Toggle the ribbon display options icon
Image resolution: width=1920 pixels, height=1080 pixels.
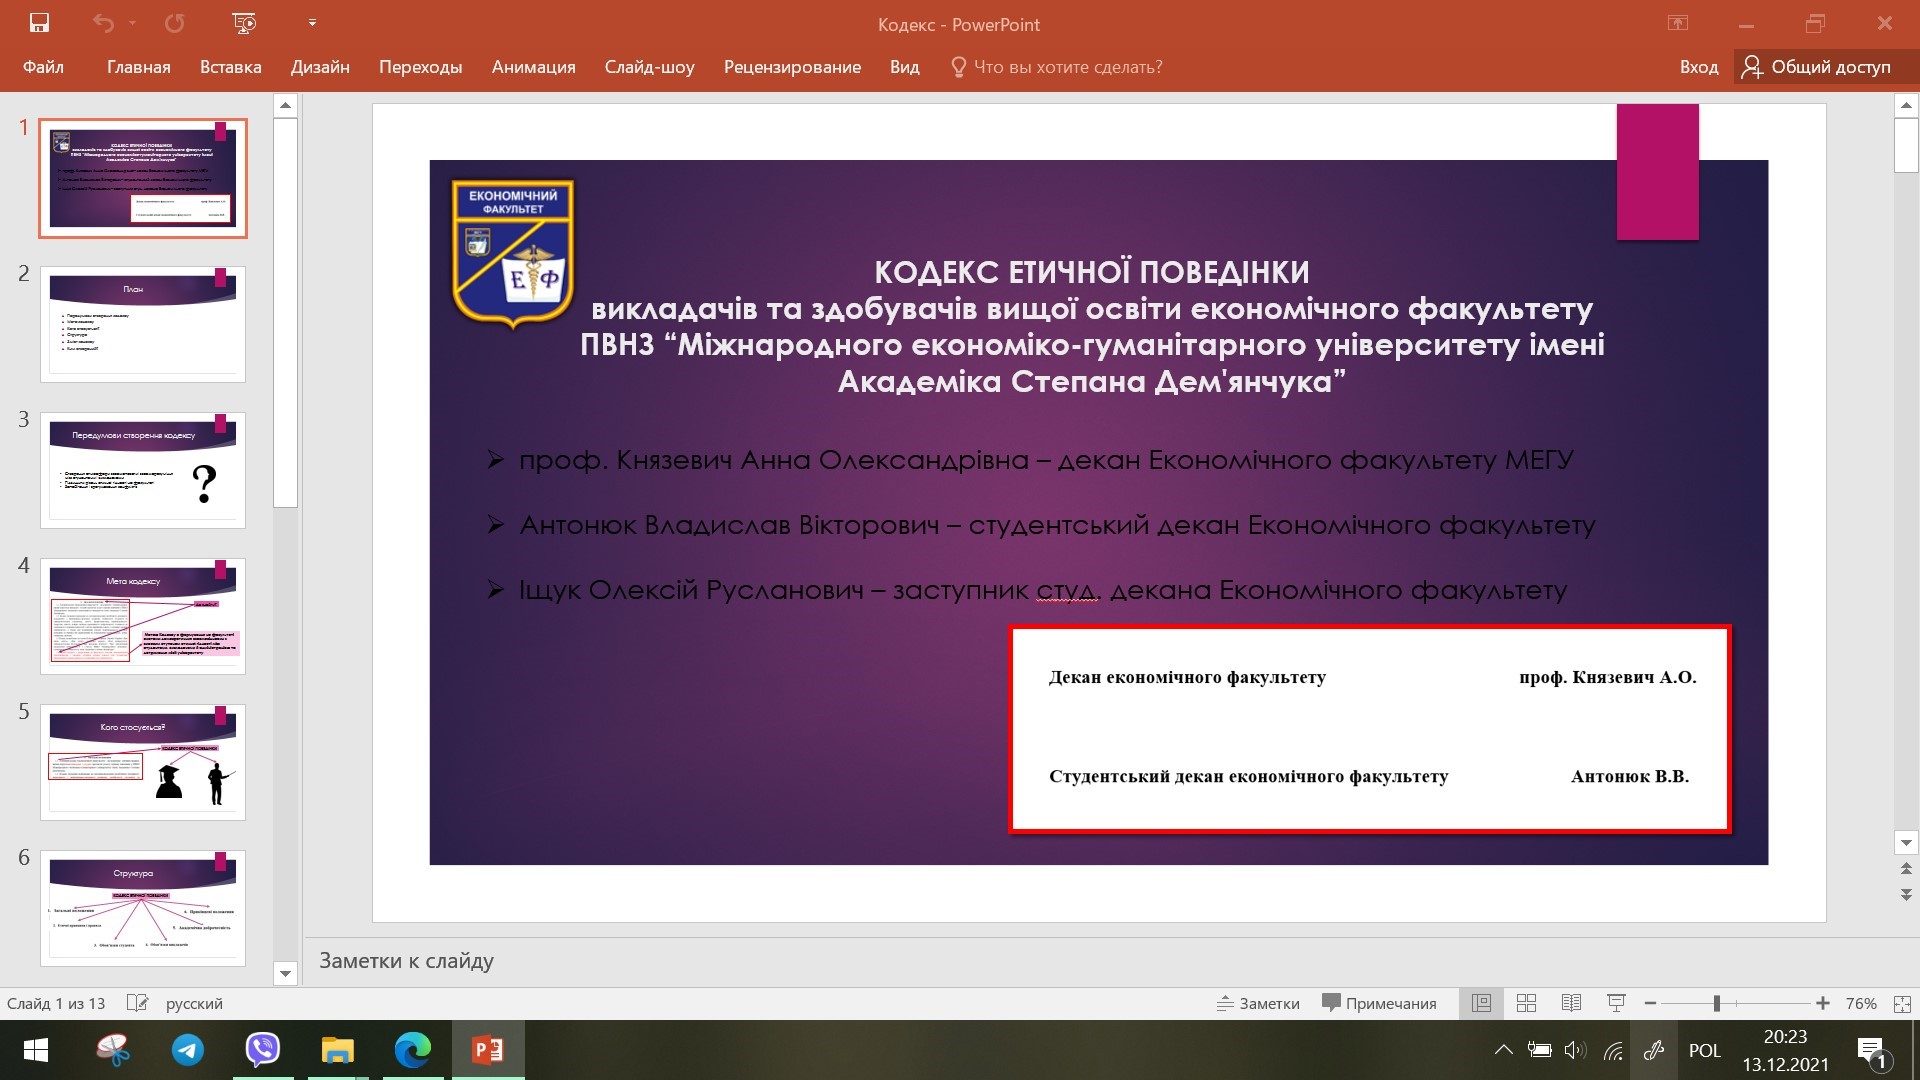(x=1678, y=23)
